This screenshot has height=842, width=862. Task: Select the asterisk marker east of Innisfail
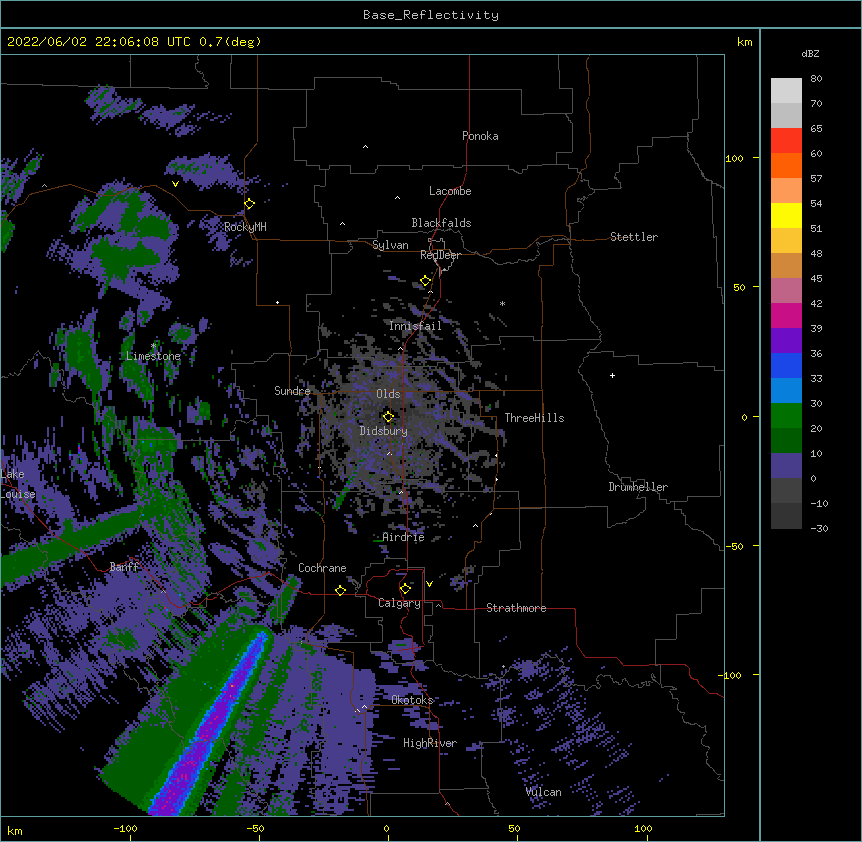(502, 303)
